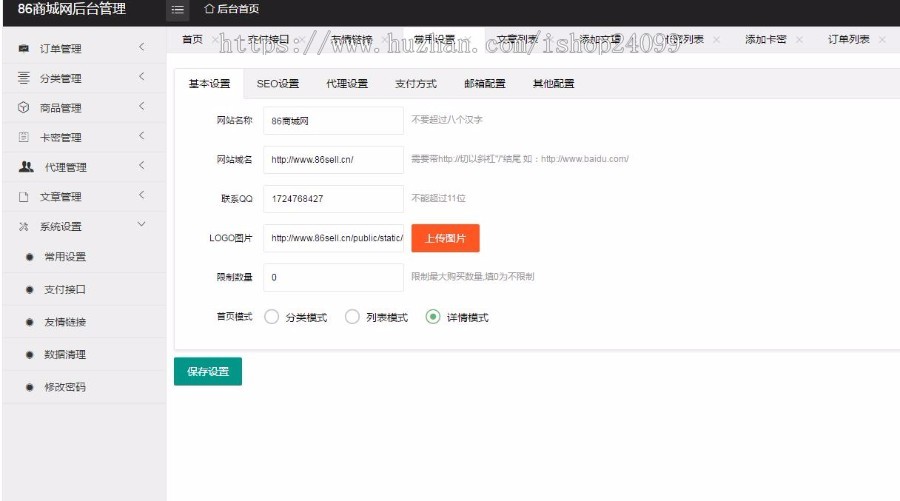The height and width of the screenshot is (501, 900).
Task: Open the 添加卡密 page tab
Action: (x=766, y=40)
